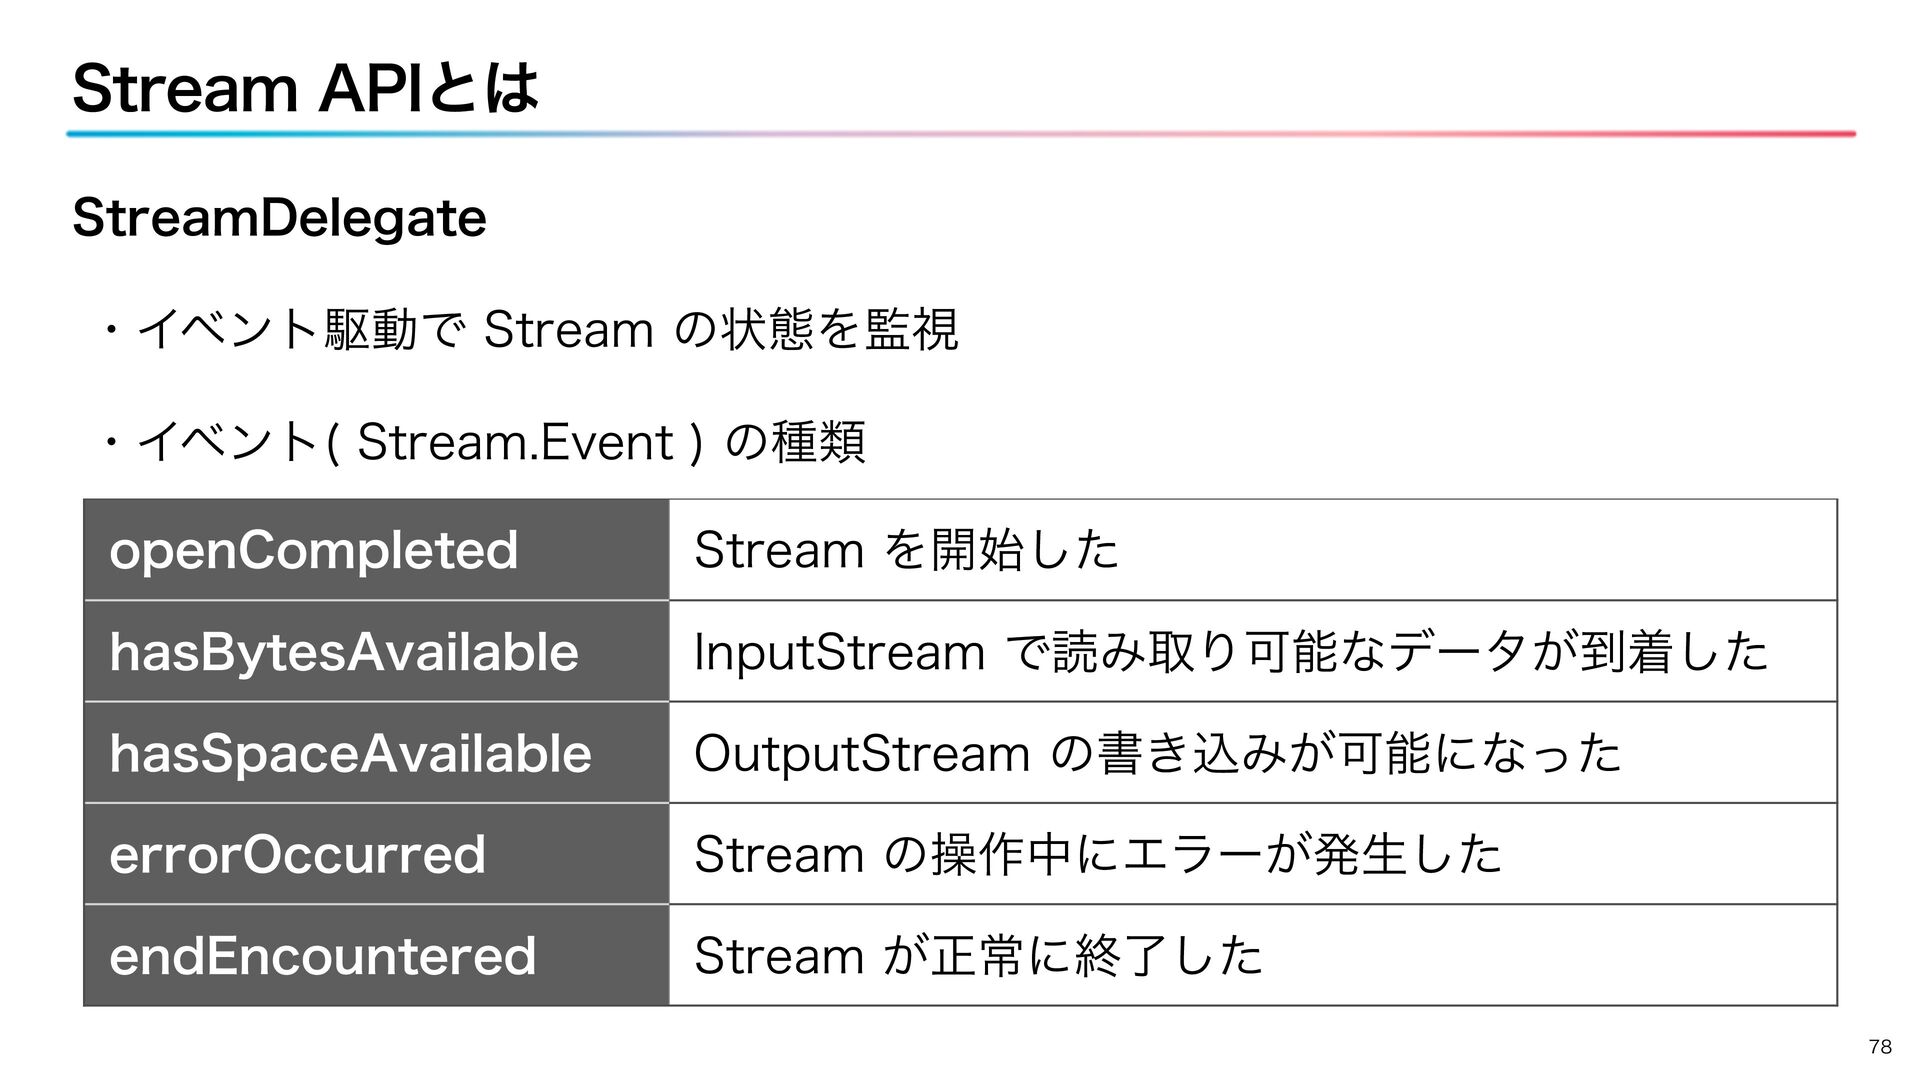Click the hasBytesAvailable table cell
1920x1080 pixels.
point(376,652)
